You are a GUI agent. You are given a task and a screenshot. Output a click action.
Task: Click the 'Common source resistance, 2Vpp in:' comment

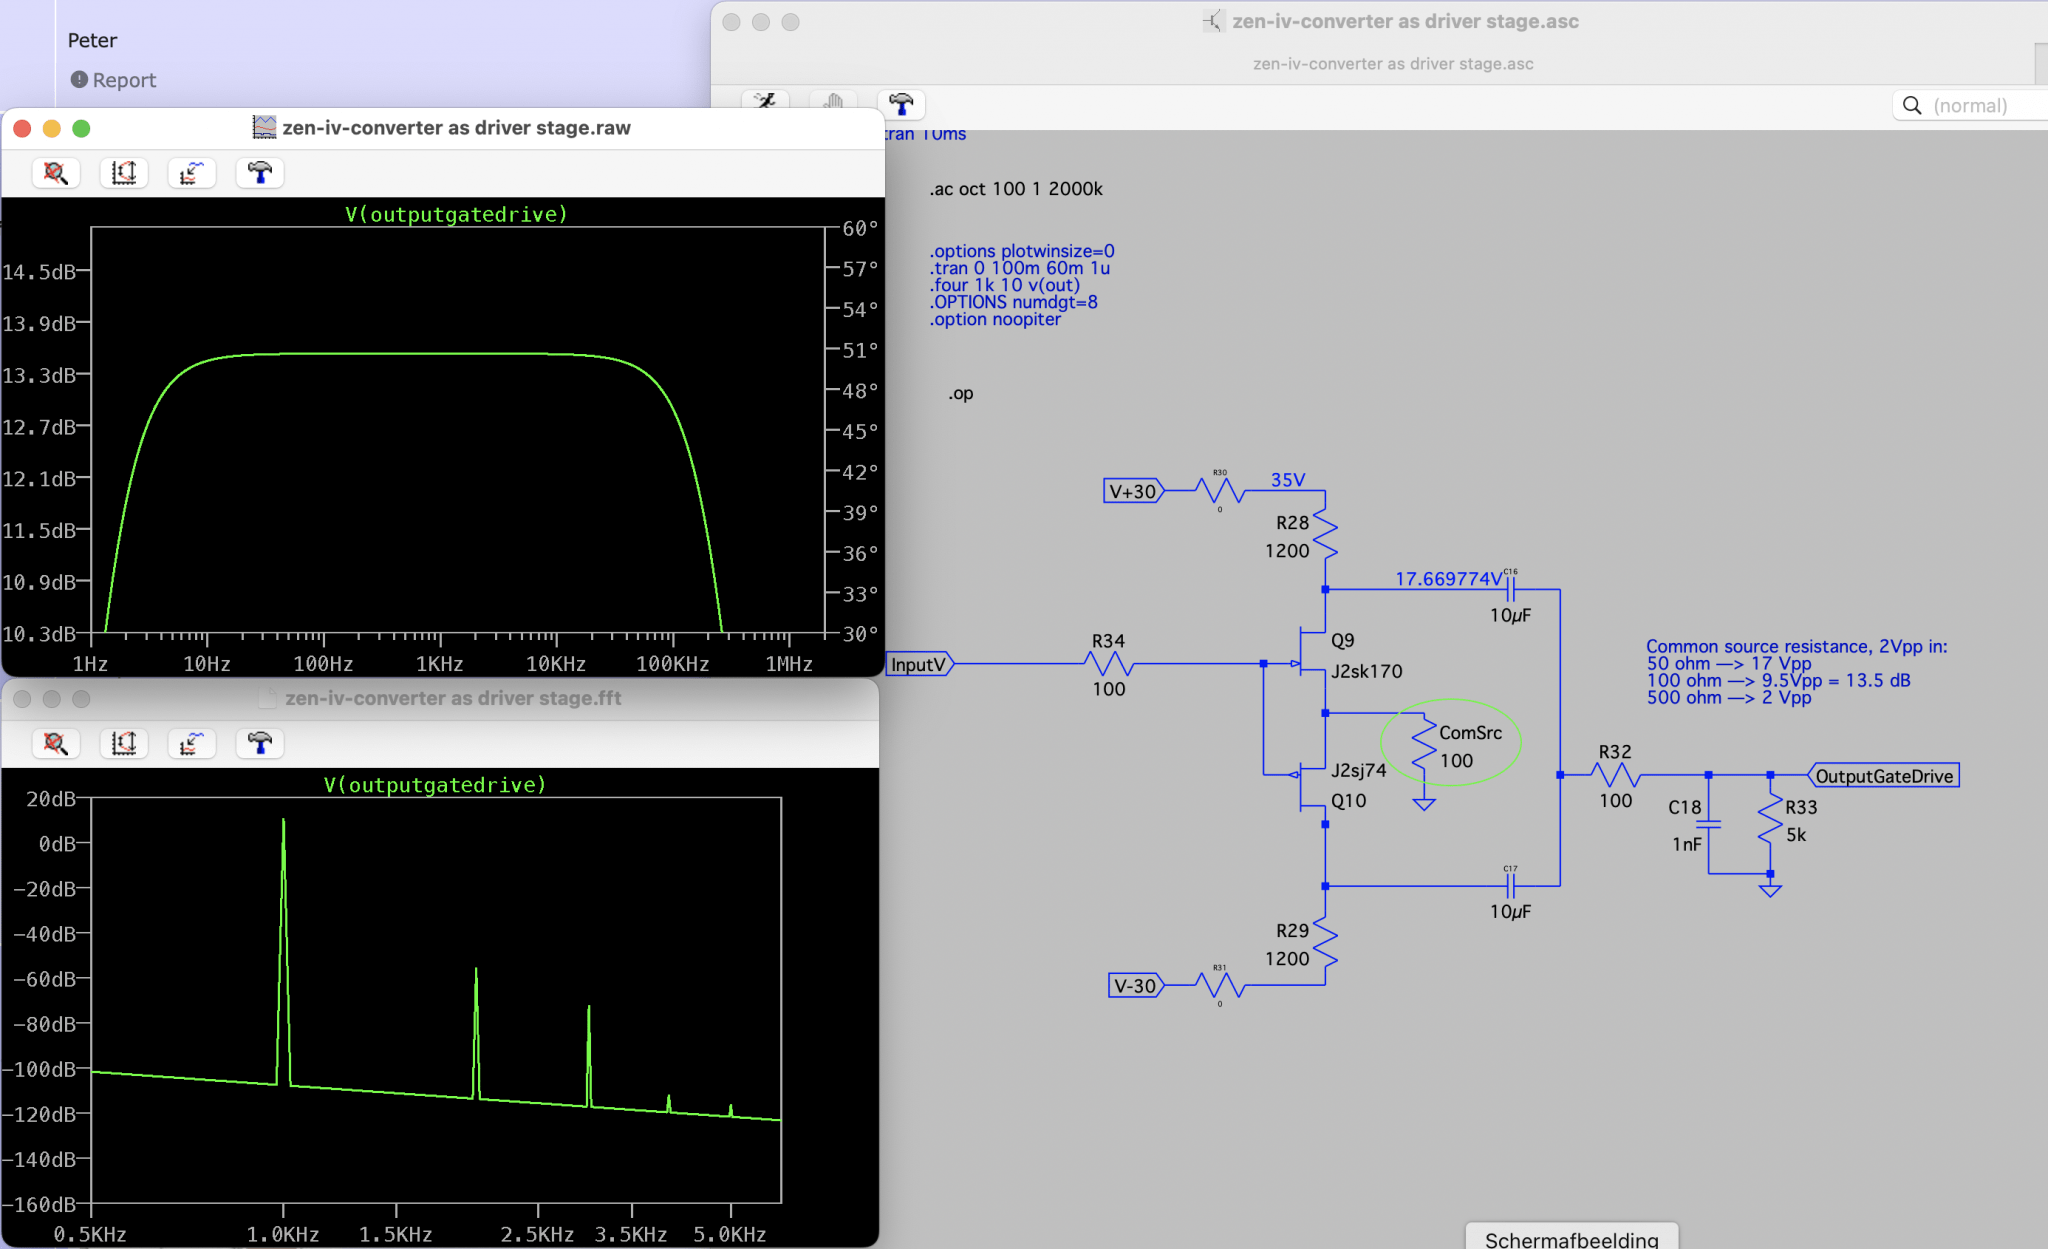pos(1797,646)
